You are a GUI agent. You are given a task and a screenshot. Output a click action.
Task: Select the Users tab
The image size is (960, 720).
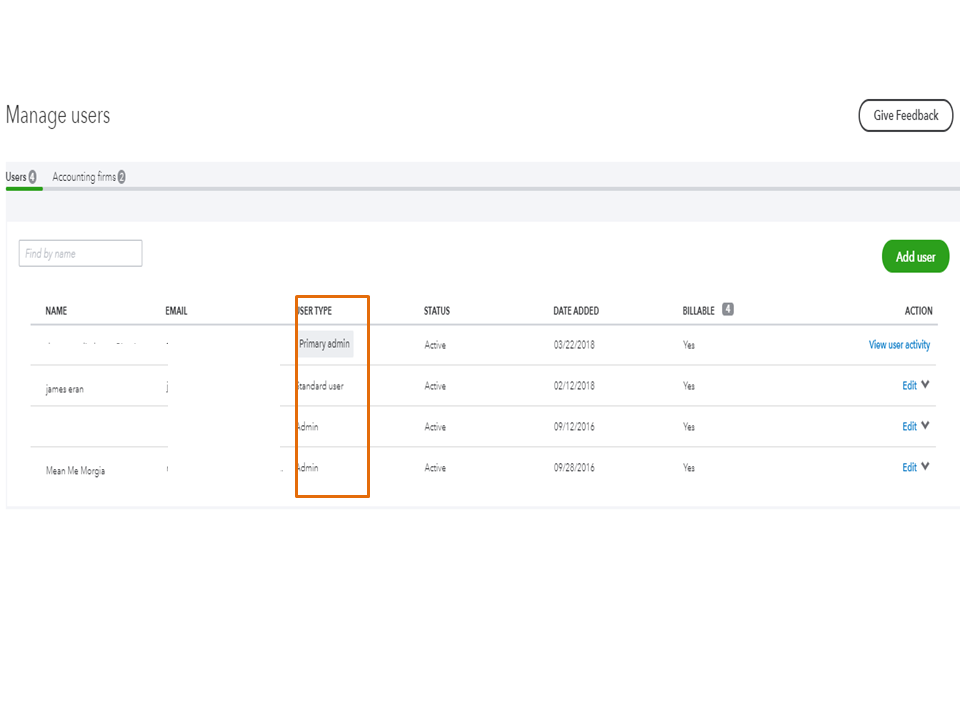point(15,176)
